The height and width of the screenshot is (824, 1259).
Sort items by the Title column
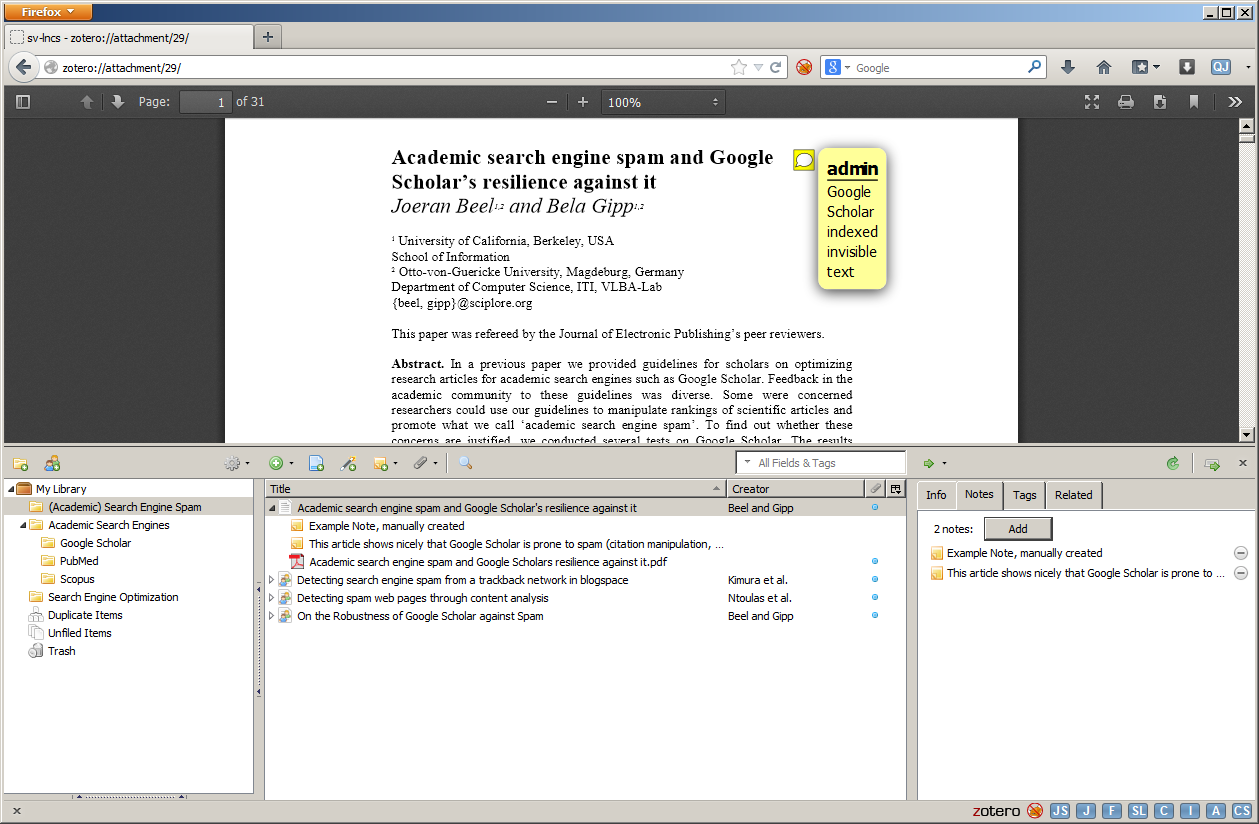[x=496, y=489]
